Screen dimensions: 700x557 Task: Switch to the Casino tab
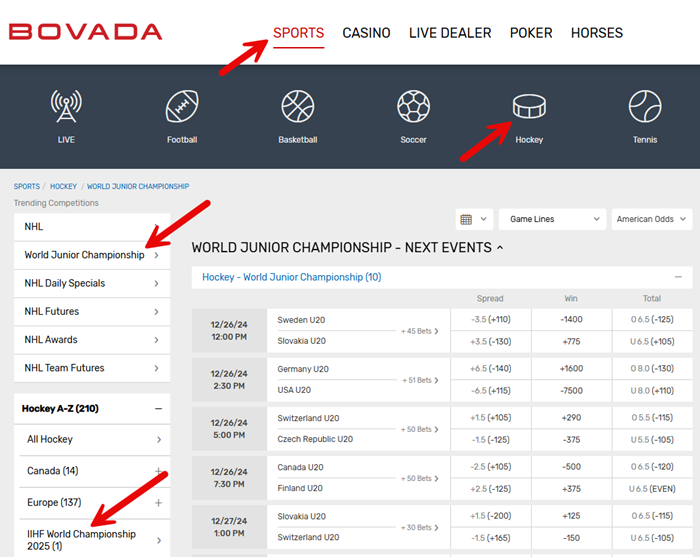point(366,33)
